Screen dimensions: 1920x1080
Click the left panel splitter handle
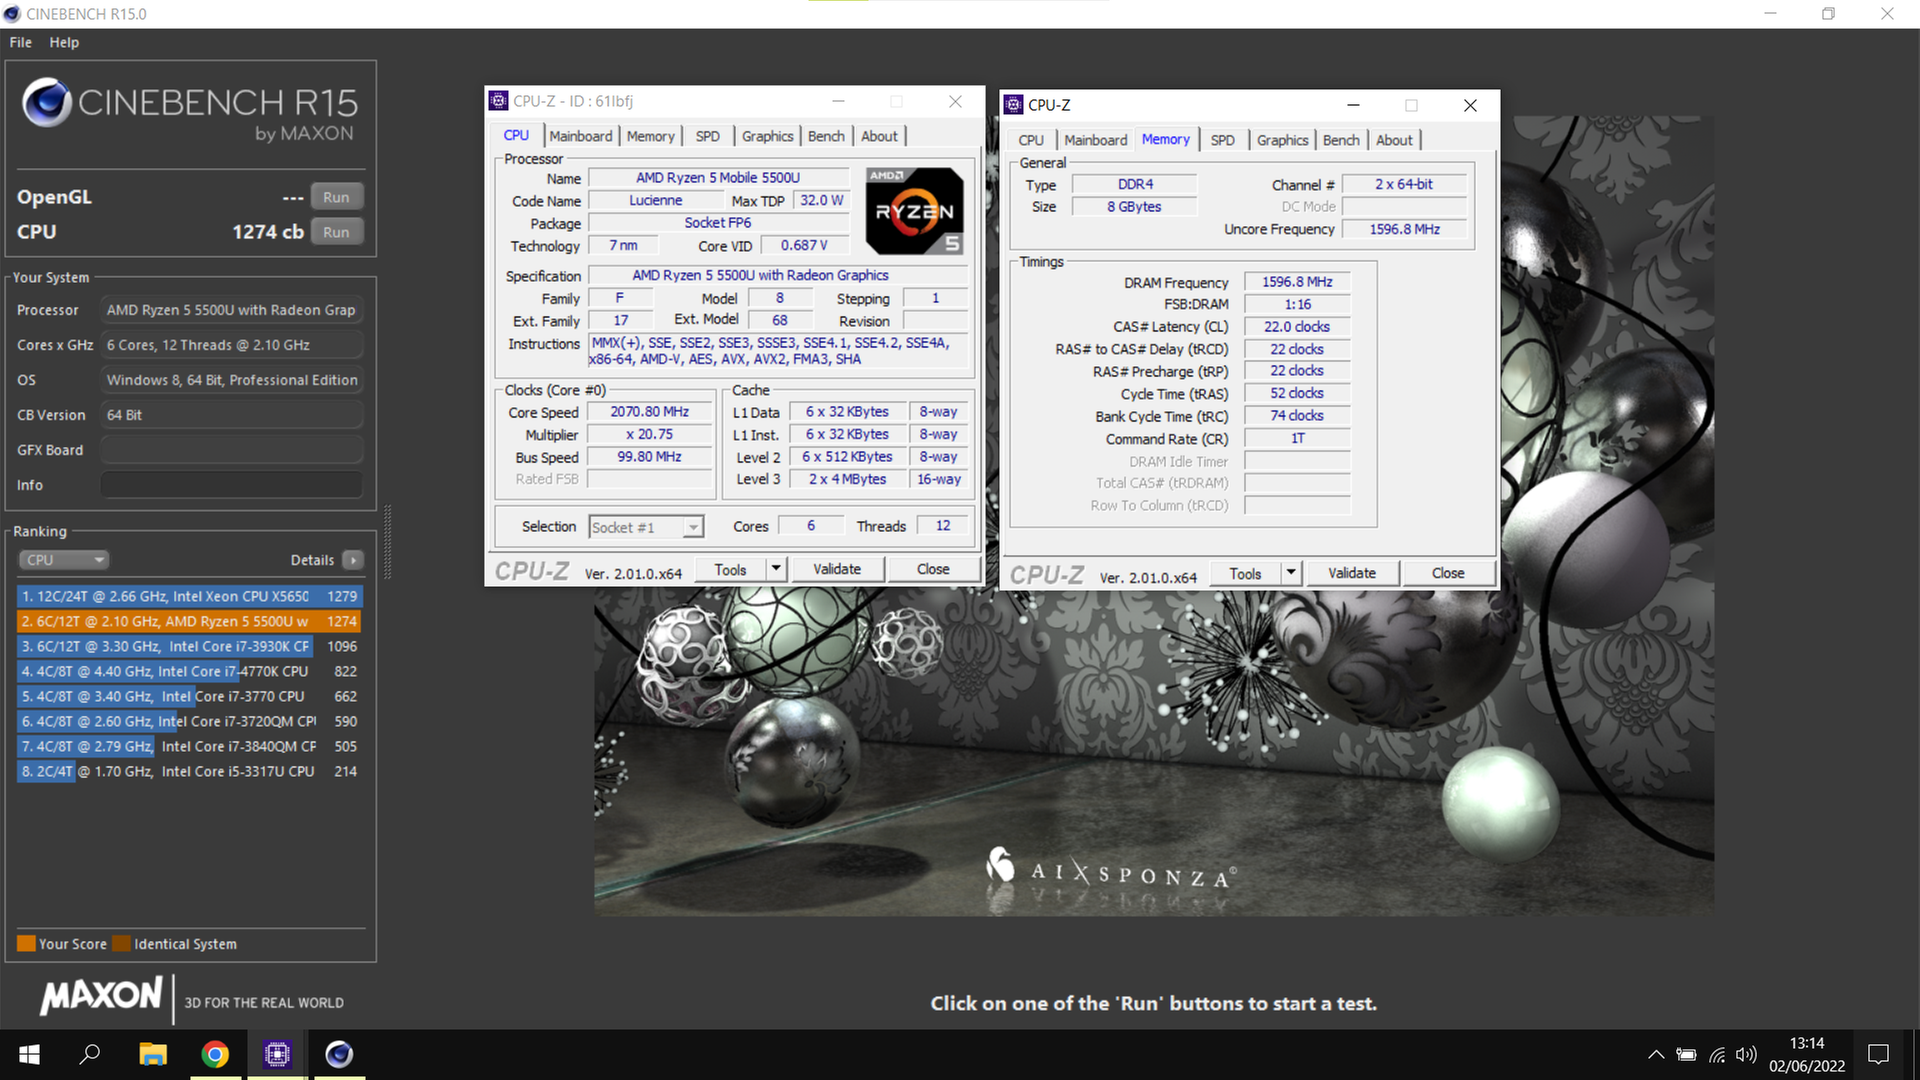tap(387, 543)
